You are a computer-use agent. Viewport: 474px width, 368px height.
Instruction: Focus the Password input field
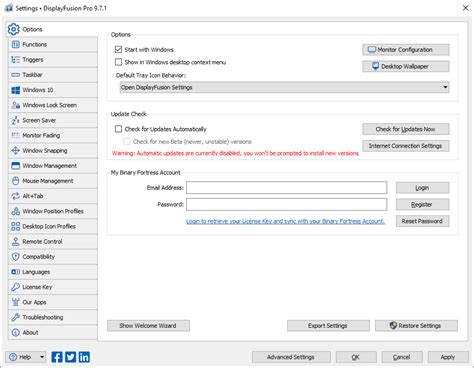click(x=286, y=204)
